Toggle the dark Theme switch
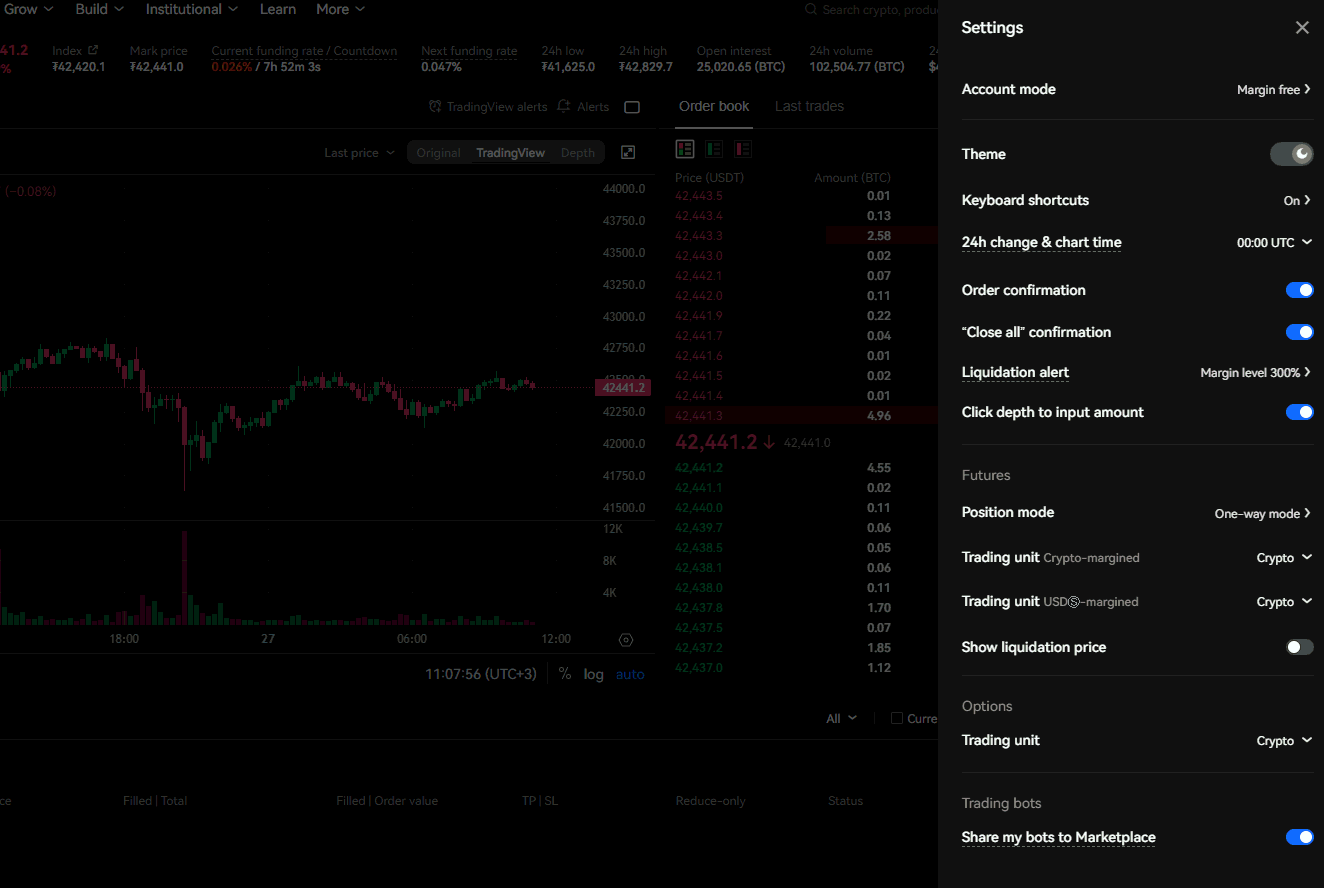1324x888 pixels. pos(1291,154)
